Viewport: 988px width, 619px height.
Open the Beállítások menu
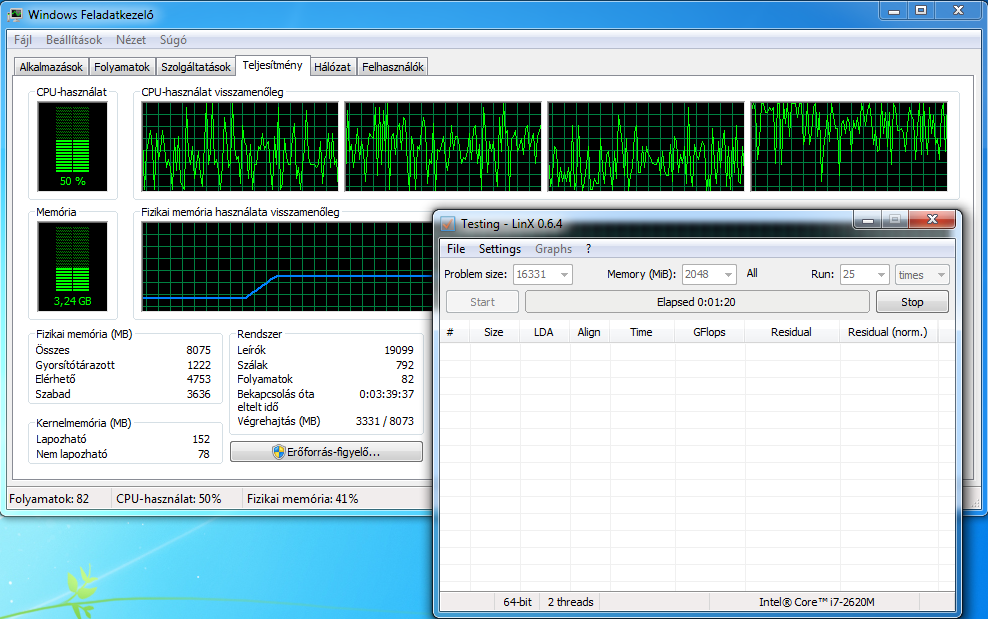point(74,40)
